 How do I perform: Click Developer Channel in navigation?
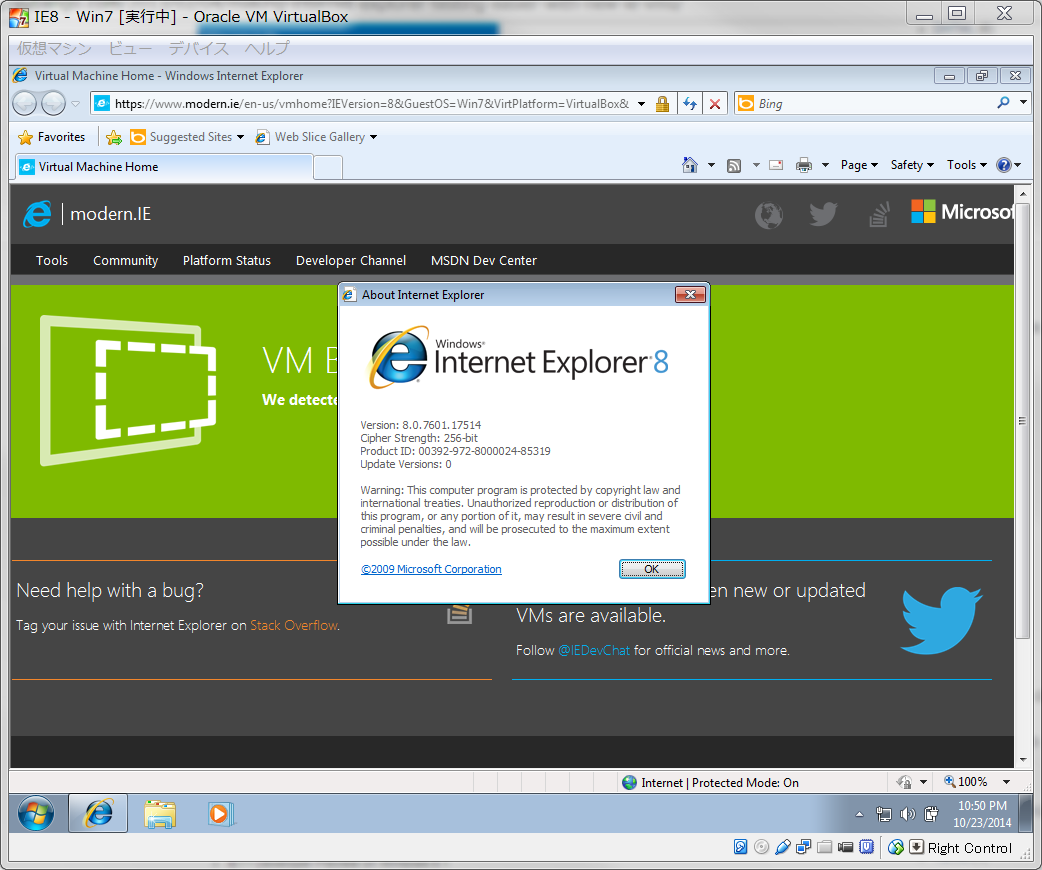point(351,261)
